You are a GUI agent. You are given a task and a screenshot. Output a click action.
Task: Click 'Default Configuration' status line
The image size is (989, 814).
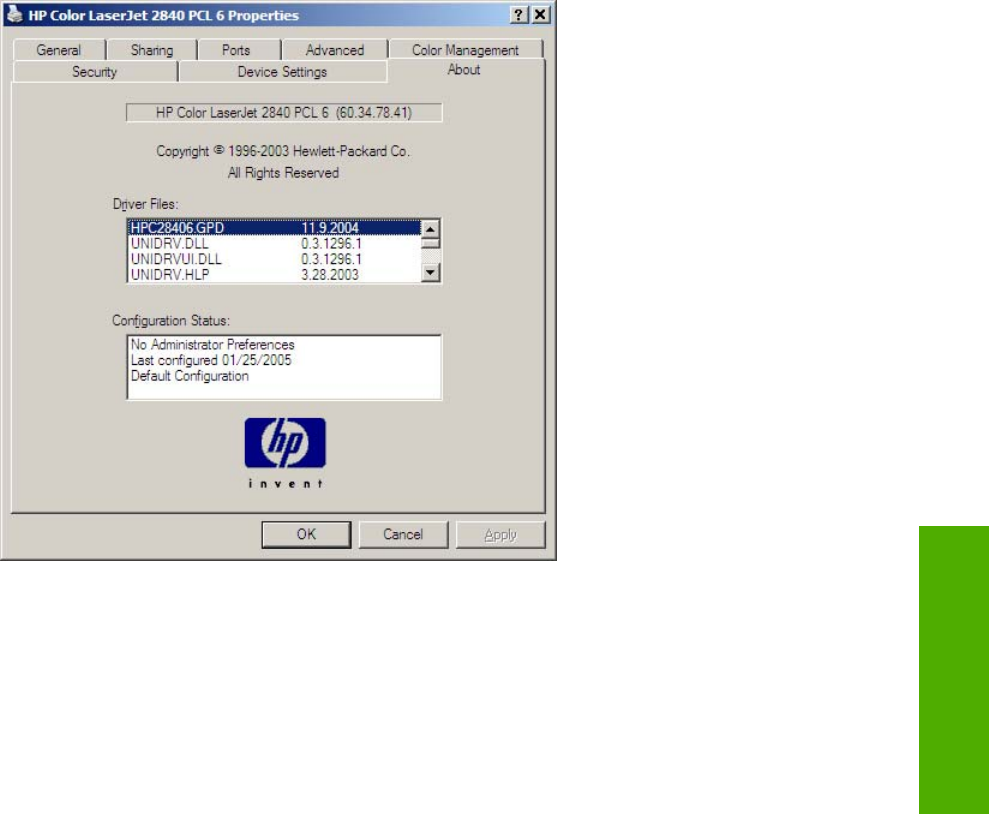tap(189, 376)
